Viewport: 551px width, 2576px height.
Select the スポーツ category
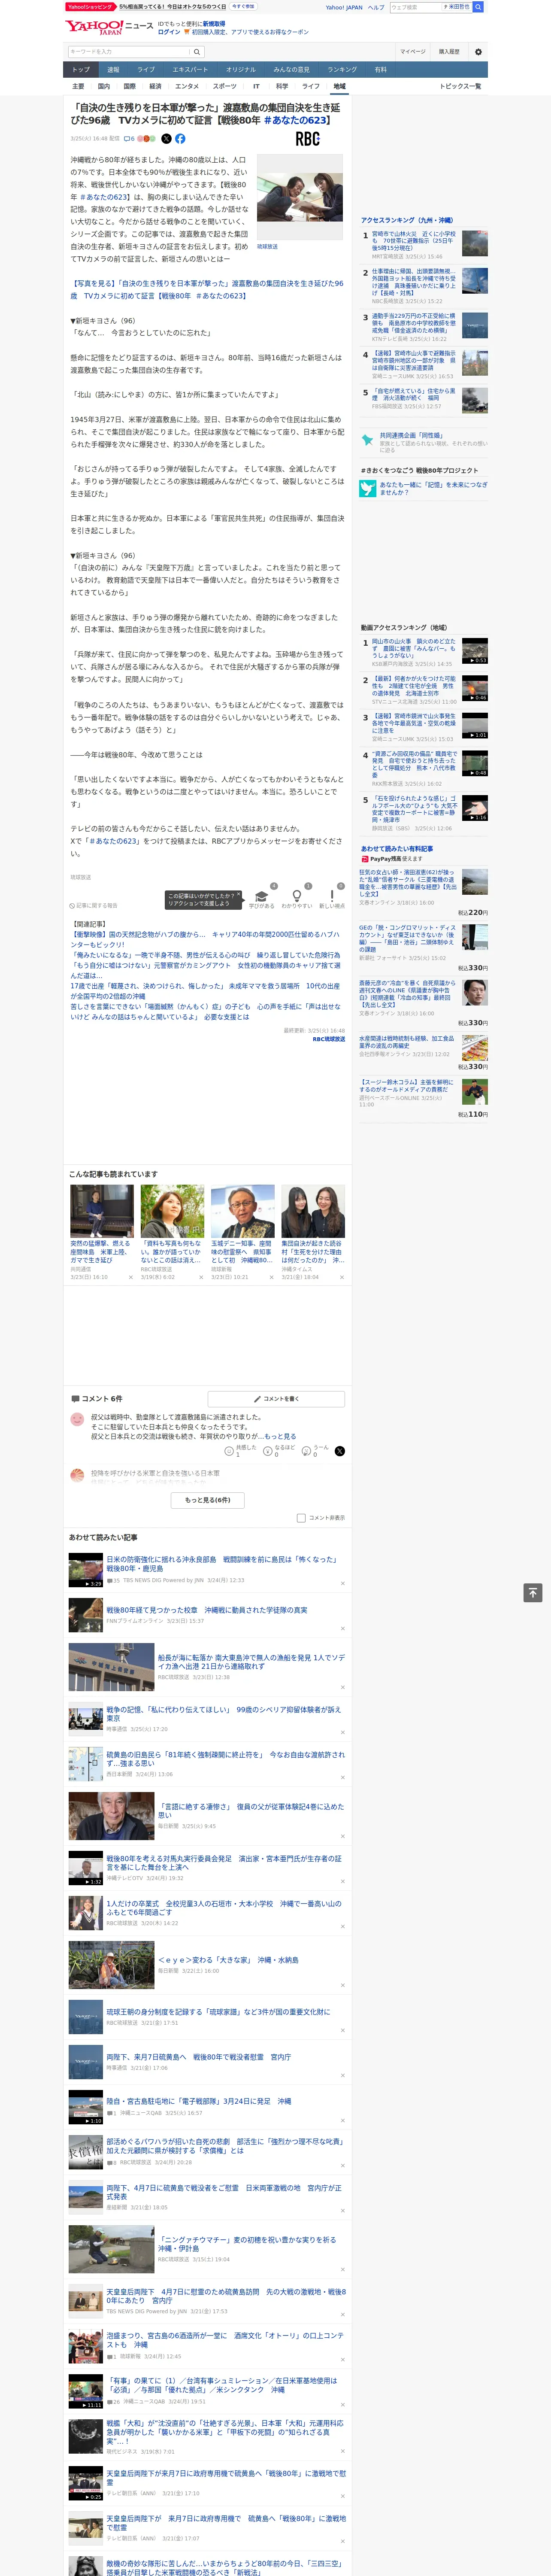tap(225, 86)
